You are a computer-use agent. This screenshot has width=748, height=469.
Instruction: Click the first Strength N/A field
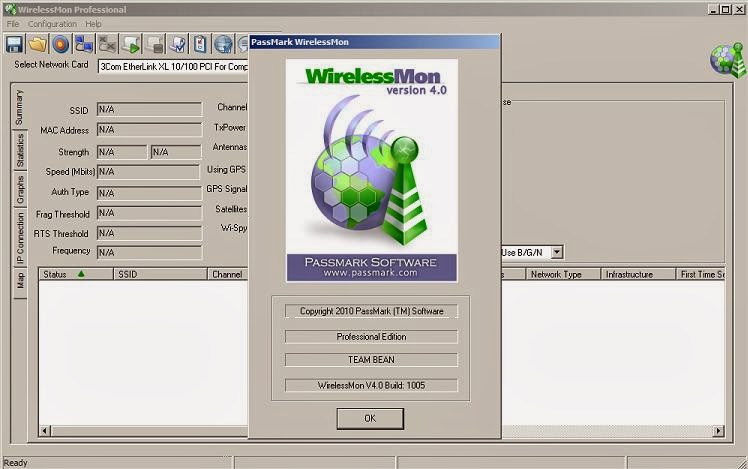pos(122,152)
